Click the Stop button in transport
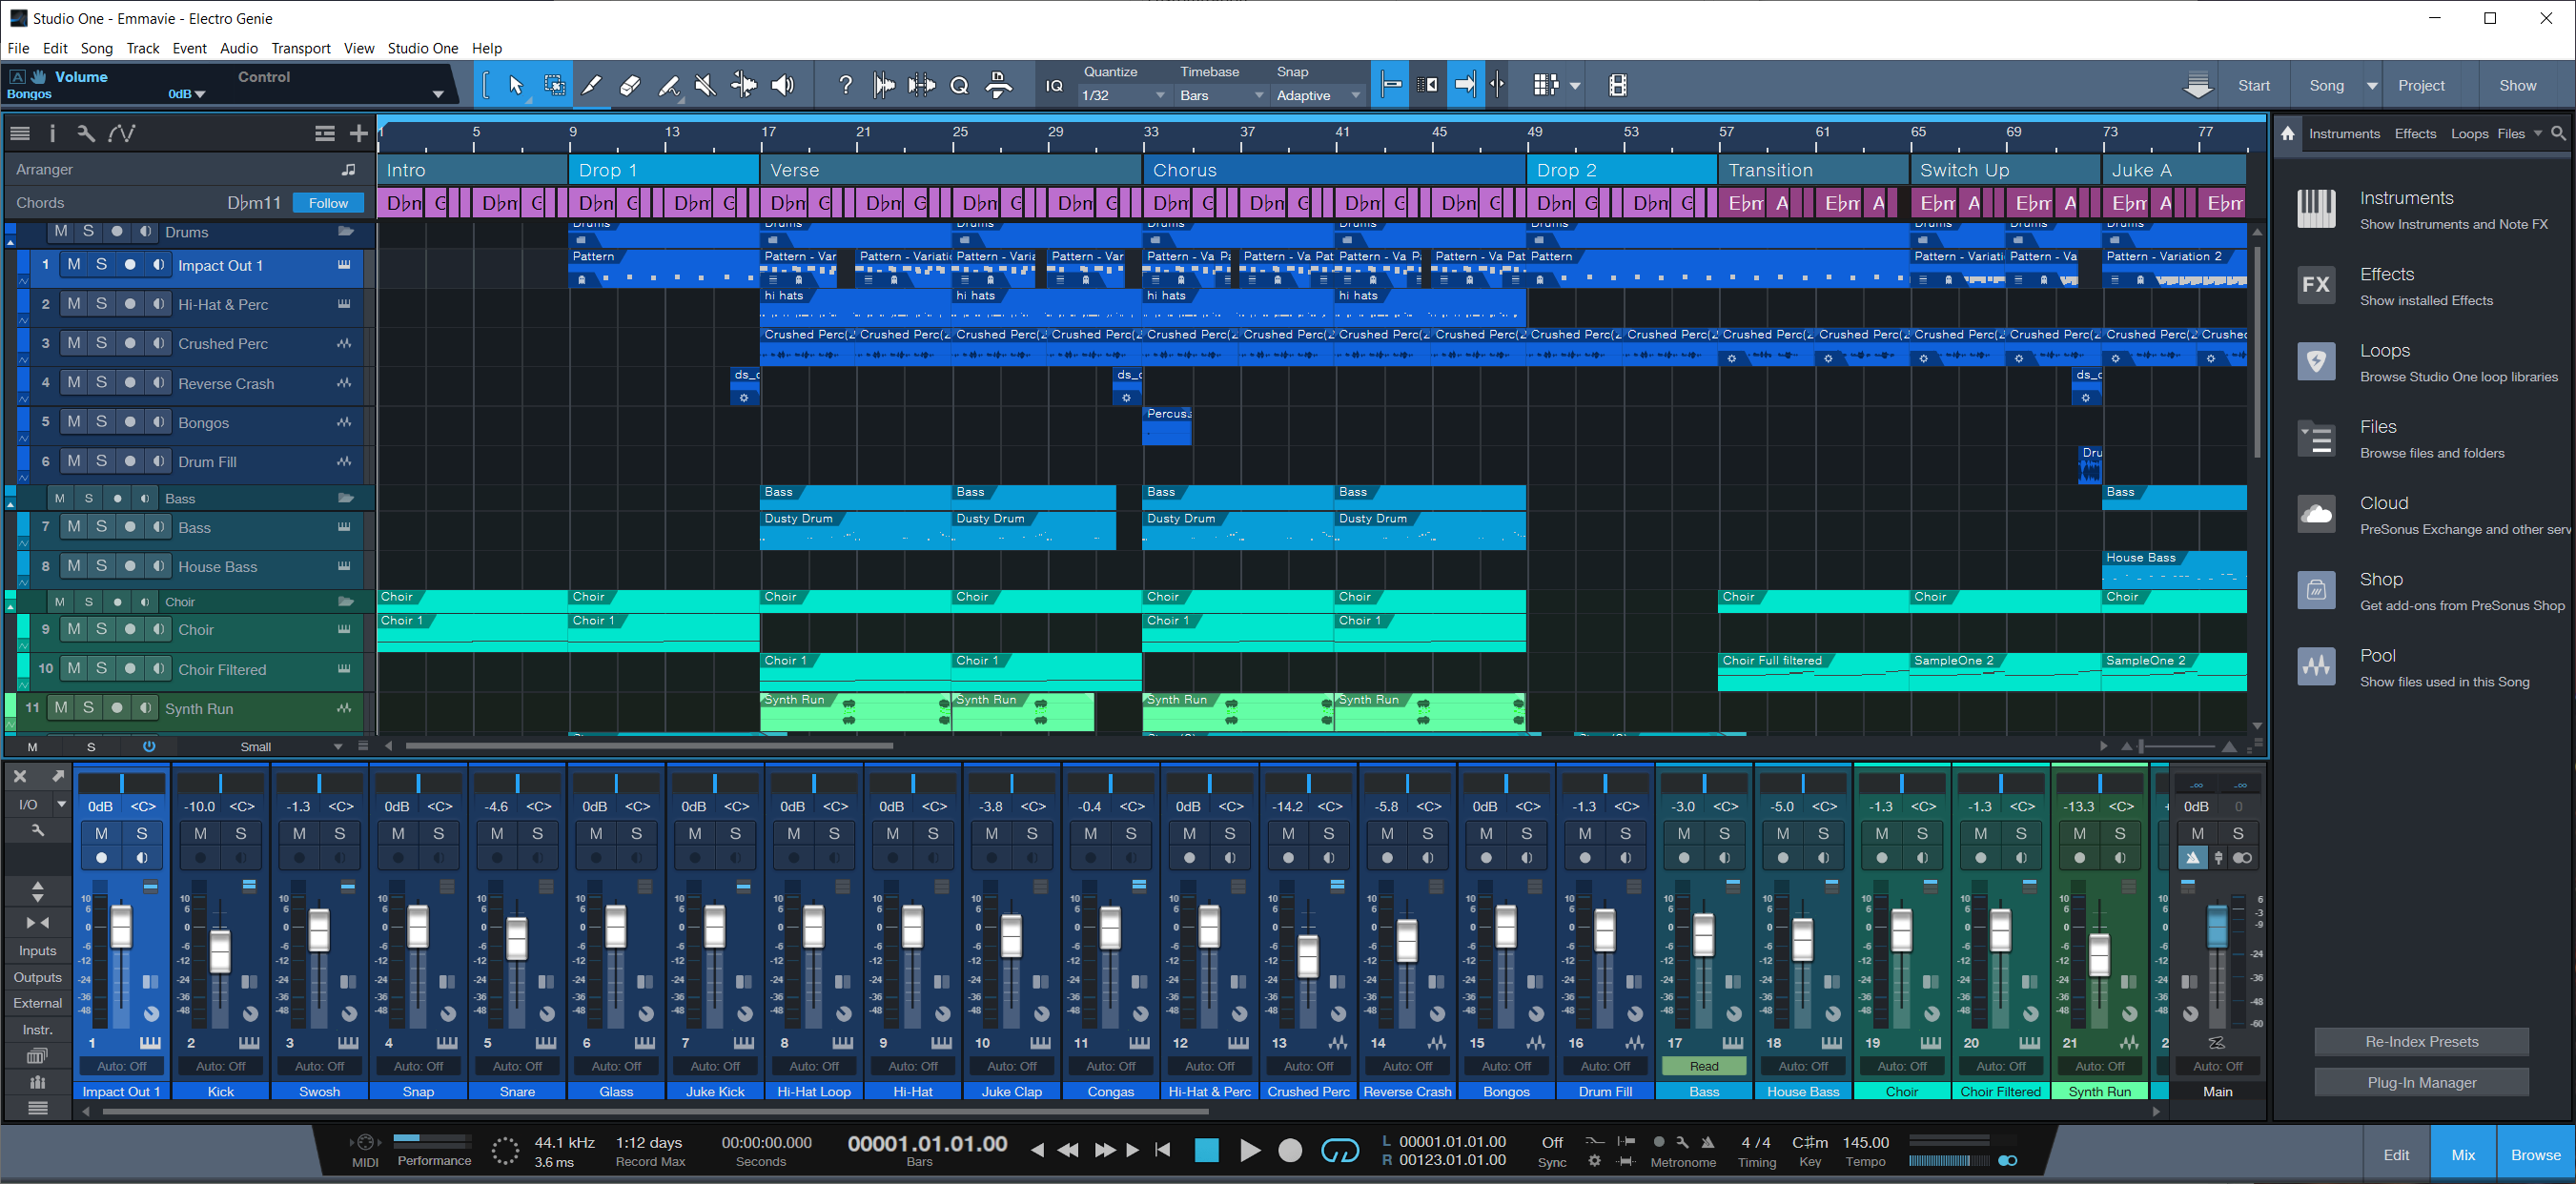The image size is (2576, 1184). point(1207,1151)
